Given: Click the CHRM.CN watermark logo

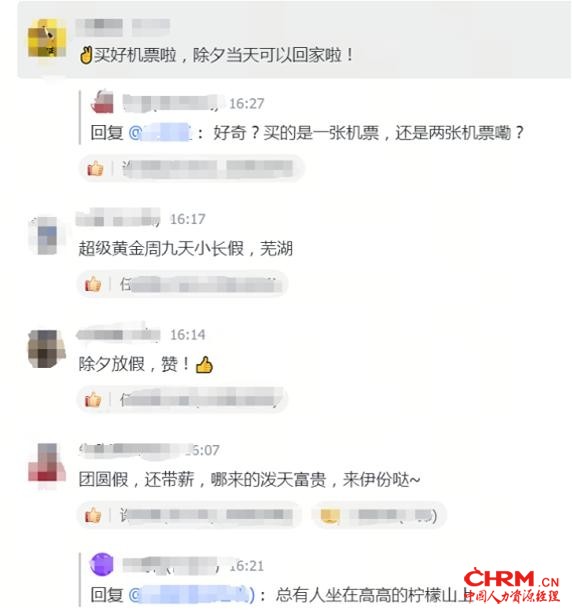Looking at the screenshot, I should click(x=512, y=585).
